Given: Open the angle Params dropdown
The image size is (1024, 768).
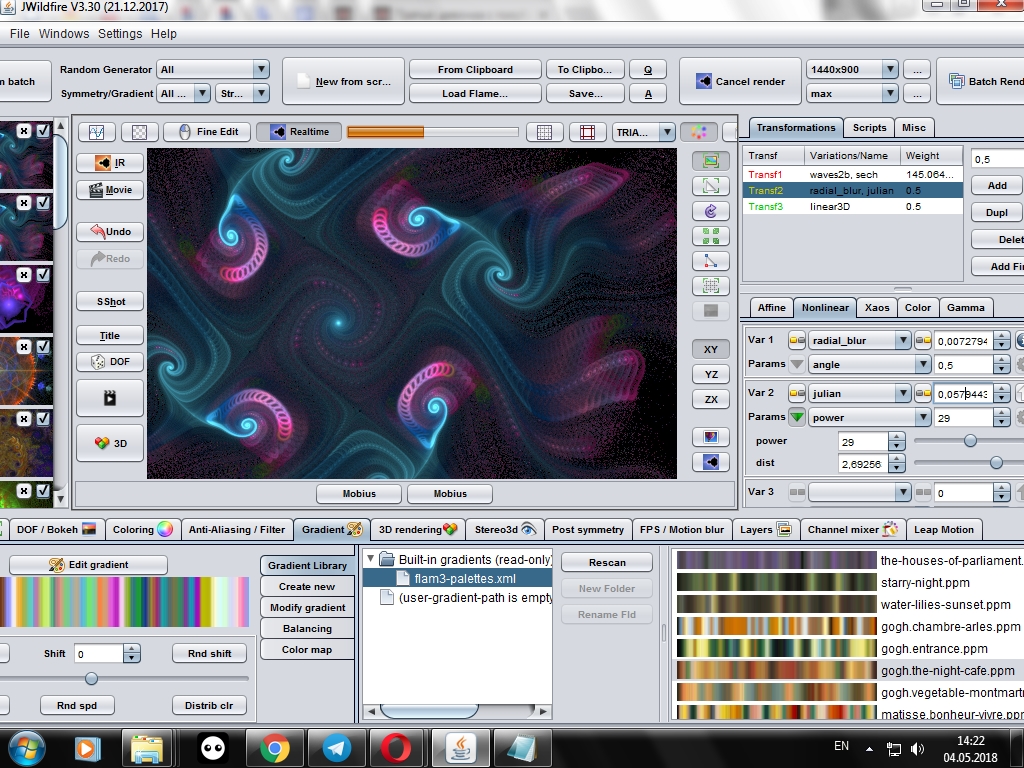Looking at the screenshot, I should pos(869,364).
